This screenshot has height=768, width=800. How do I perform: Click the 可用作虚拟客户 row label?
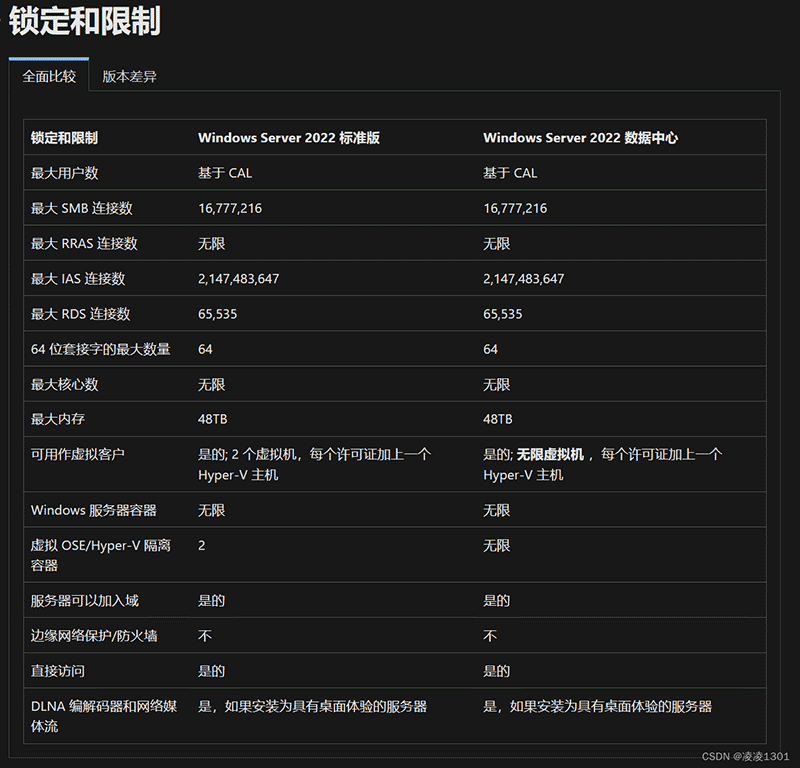coord(78,454)
